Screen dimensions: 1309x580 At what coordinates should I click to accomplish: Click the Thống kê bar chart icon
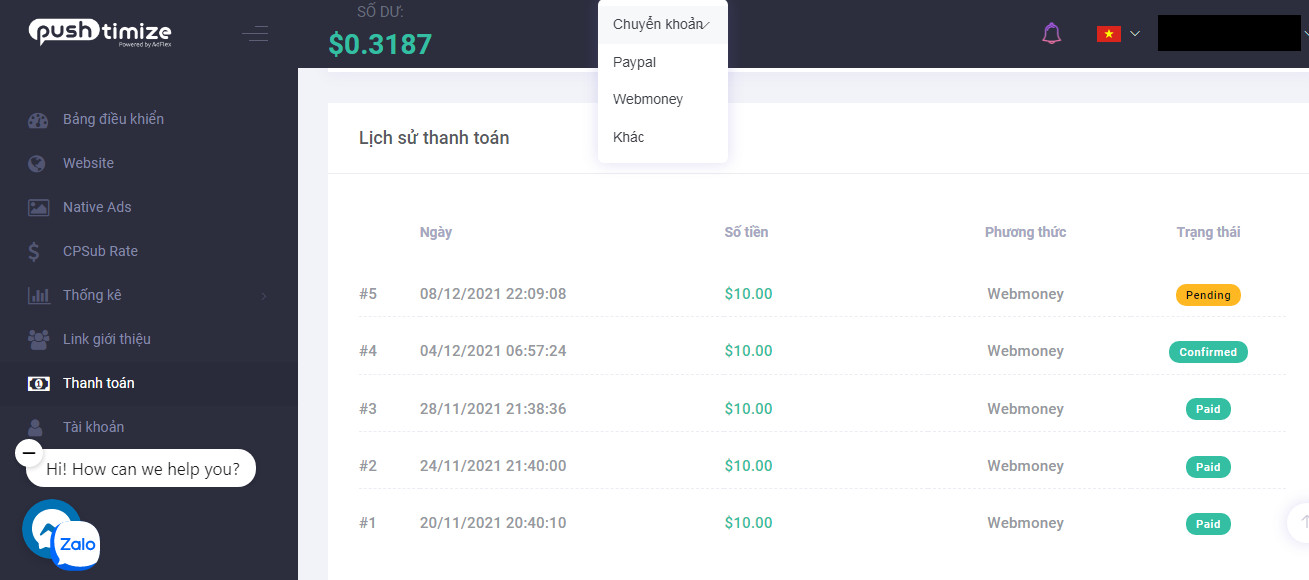click(x=38, y=296)
